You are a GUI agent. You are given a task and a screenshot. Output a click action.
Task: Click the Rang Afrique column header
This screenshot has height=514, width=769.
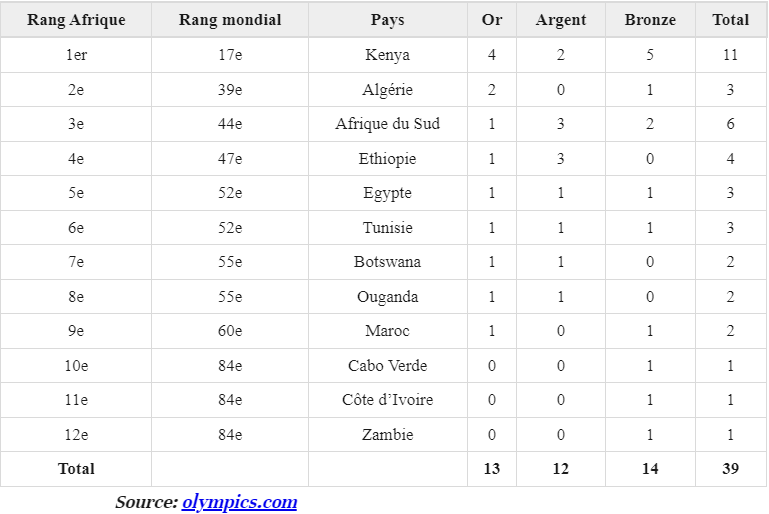(x=75, y=20)
